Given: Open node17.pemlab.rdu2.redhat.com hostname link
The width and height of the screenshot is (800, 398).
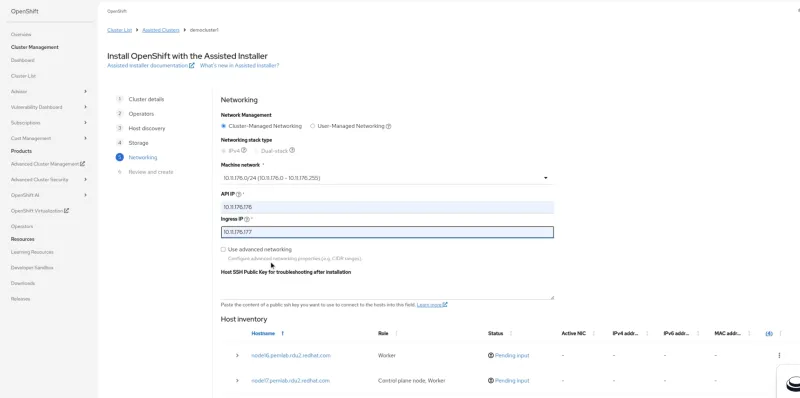Looking at the screenshot, I should pyautogui.click(x=290, y=381).
